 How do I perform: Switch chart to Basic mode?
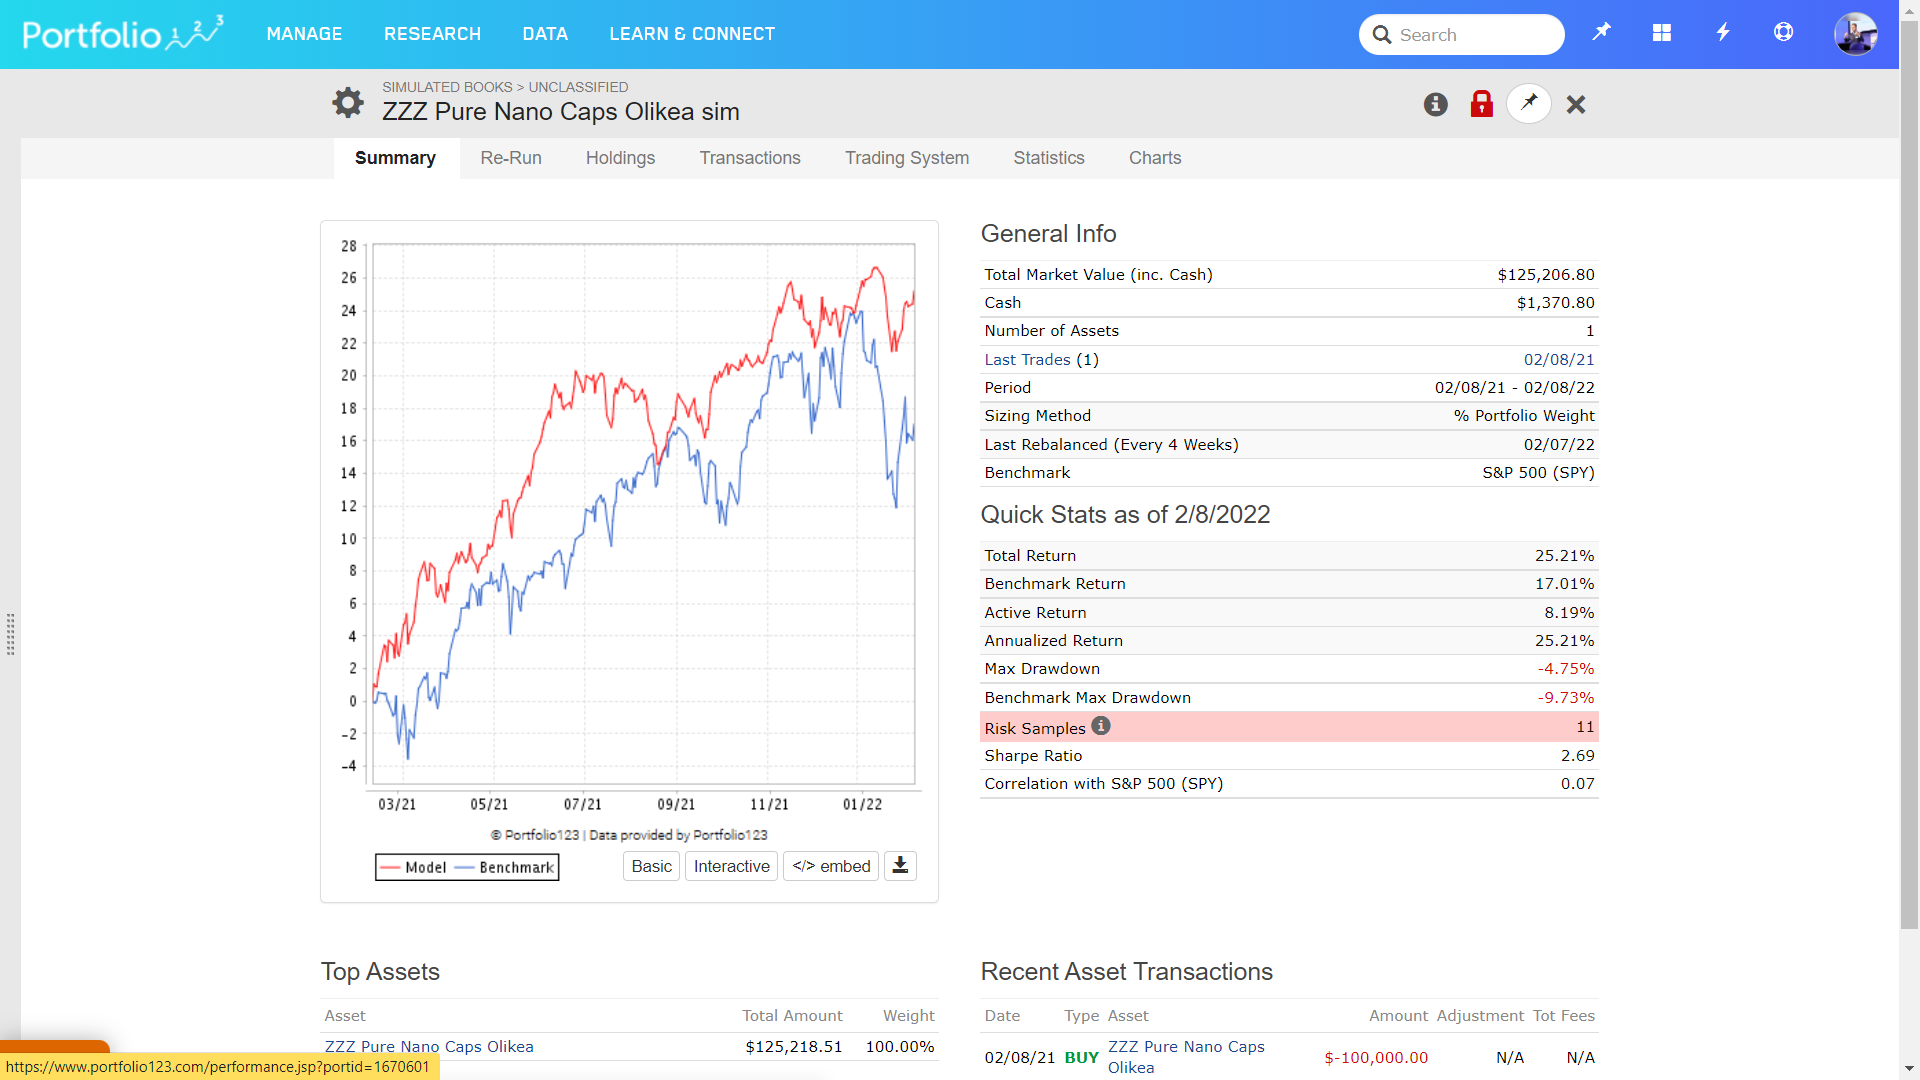(651, 866)
